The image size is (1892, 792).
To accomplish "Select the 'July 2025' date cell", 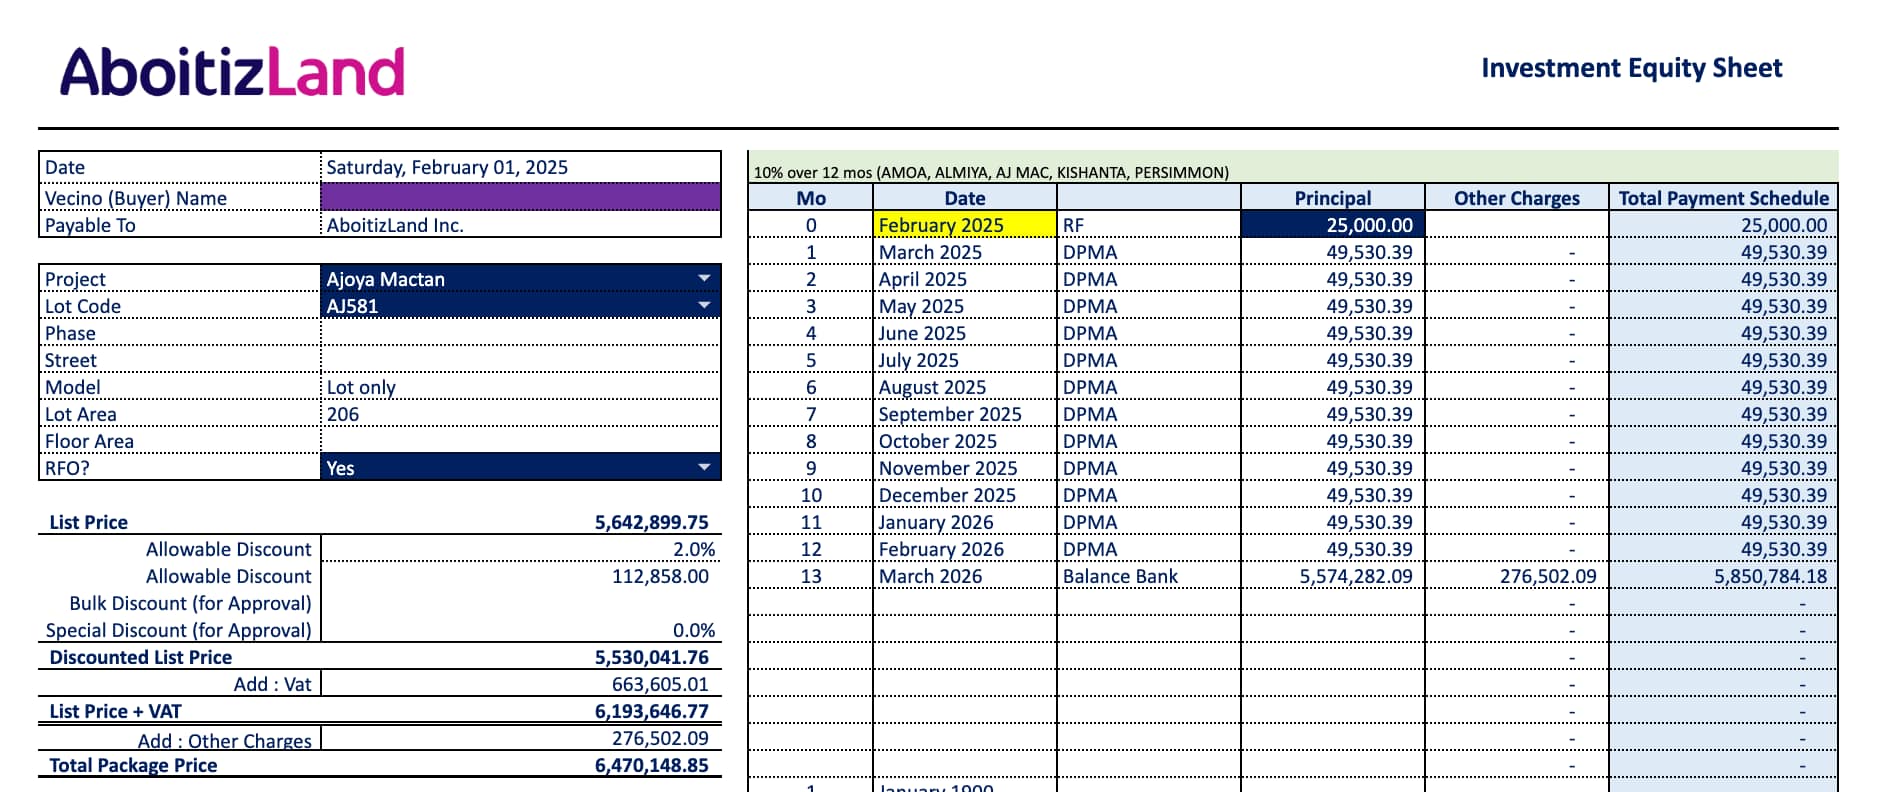I will tap(964, 360).
